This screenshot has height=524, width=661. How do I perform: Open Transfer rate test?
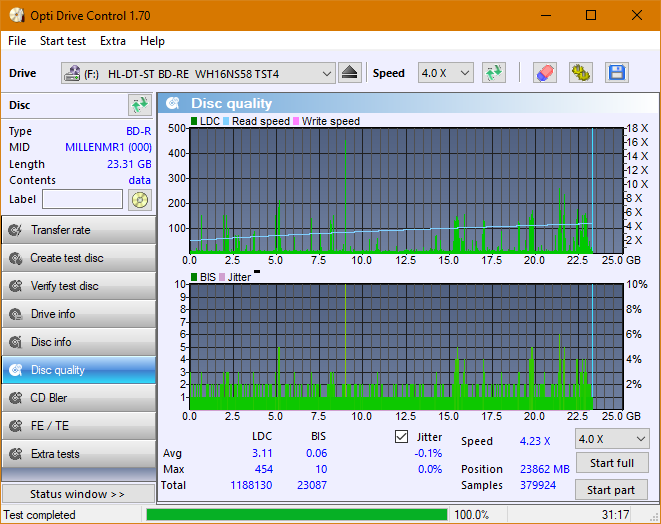[x=78, y=230]
